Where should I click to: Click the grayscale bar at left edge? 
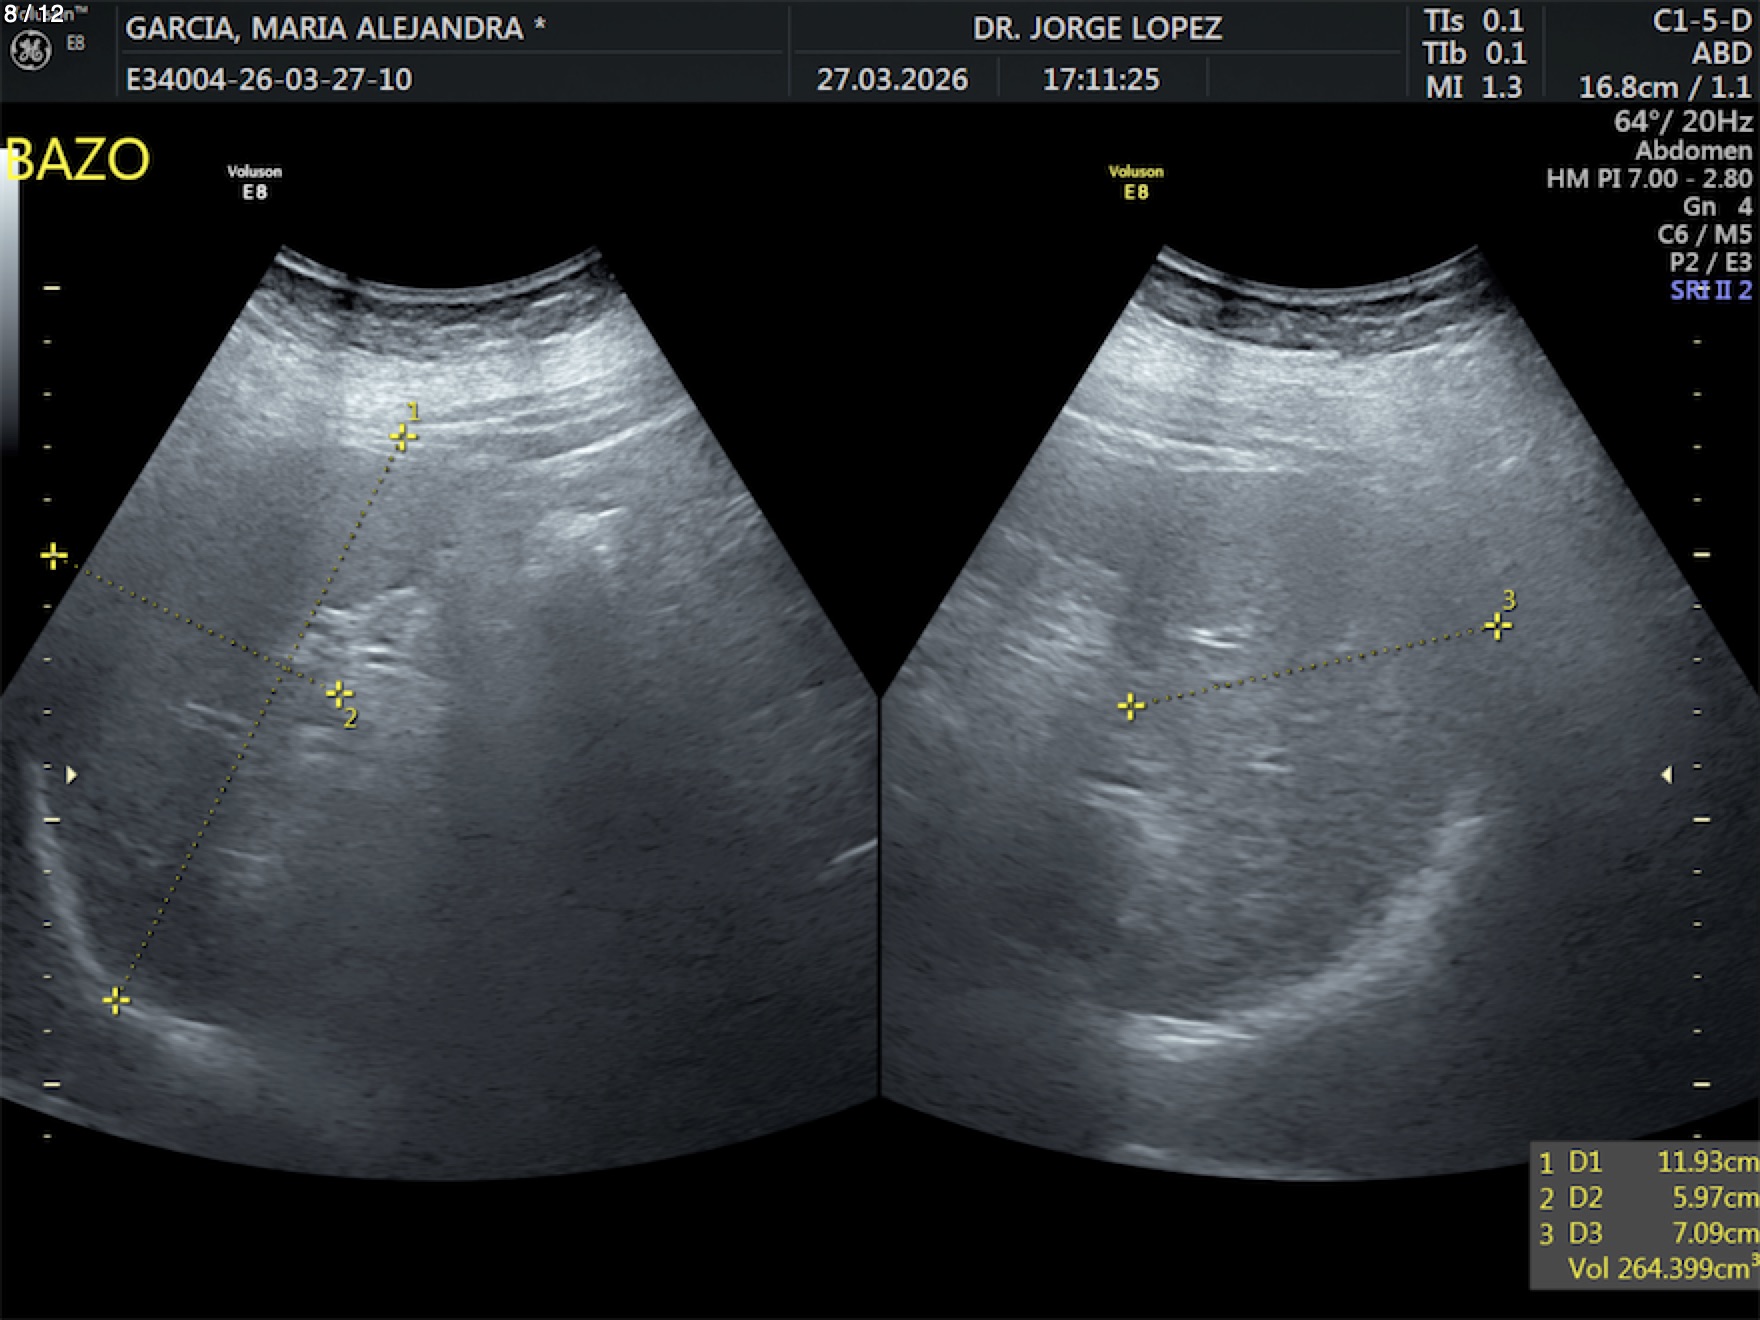pyautogui.click(x=9, y=300)
